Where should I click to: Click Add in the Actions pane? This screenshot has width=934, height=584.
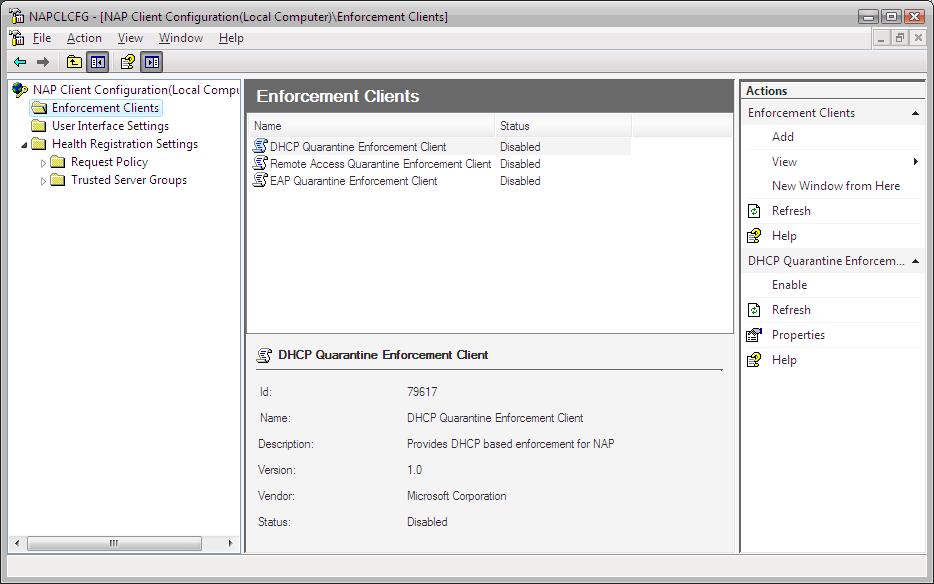(783, 137)
